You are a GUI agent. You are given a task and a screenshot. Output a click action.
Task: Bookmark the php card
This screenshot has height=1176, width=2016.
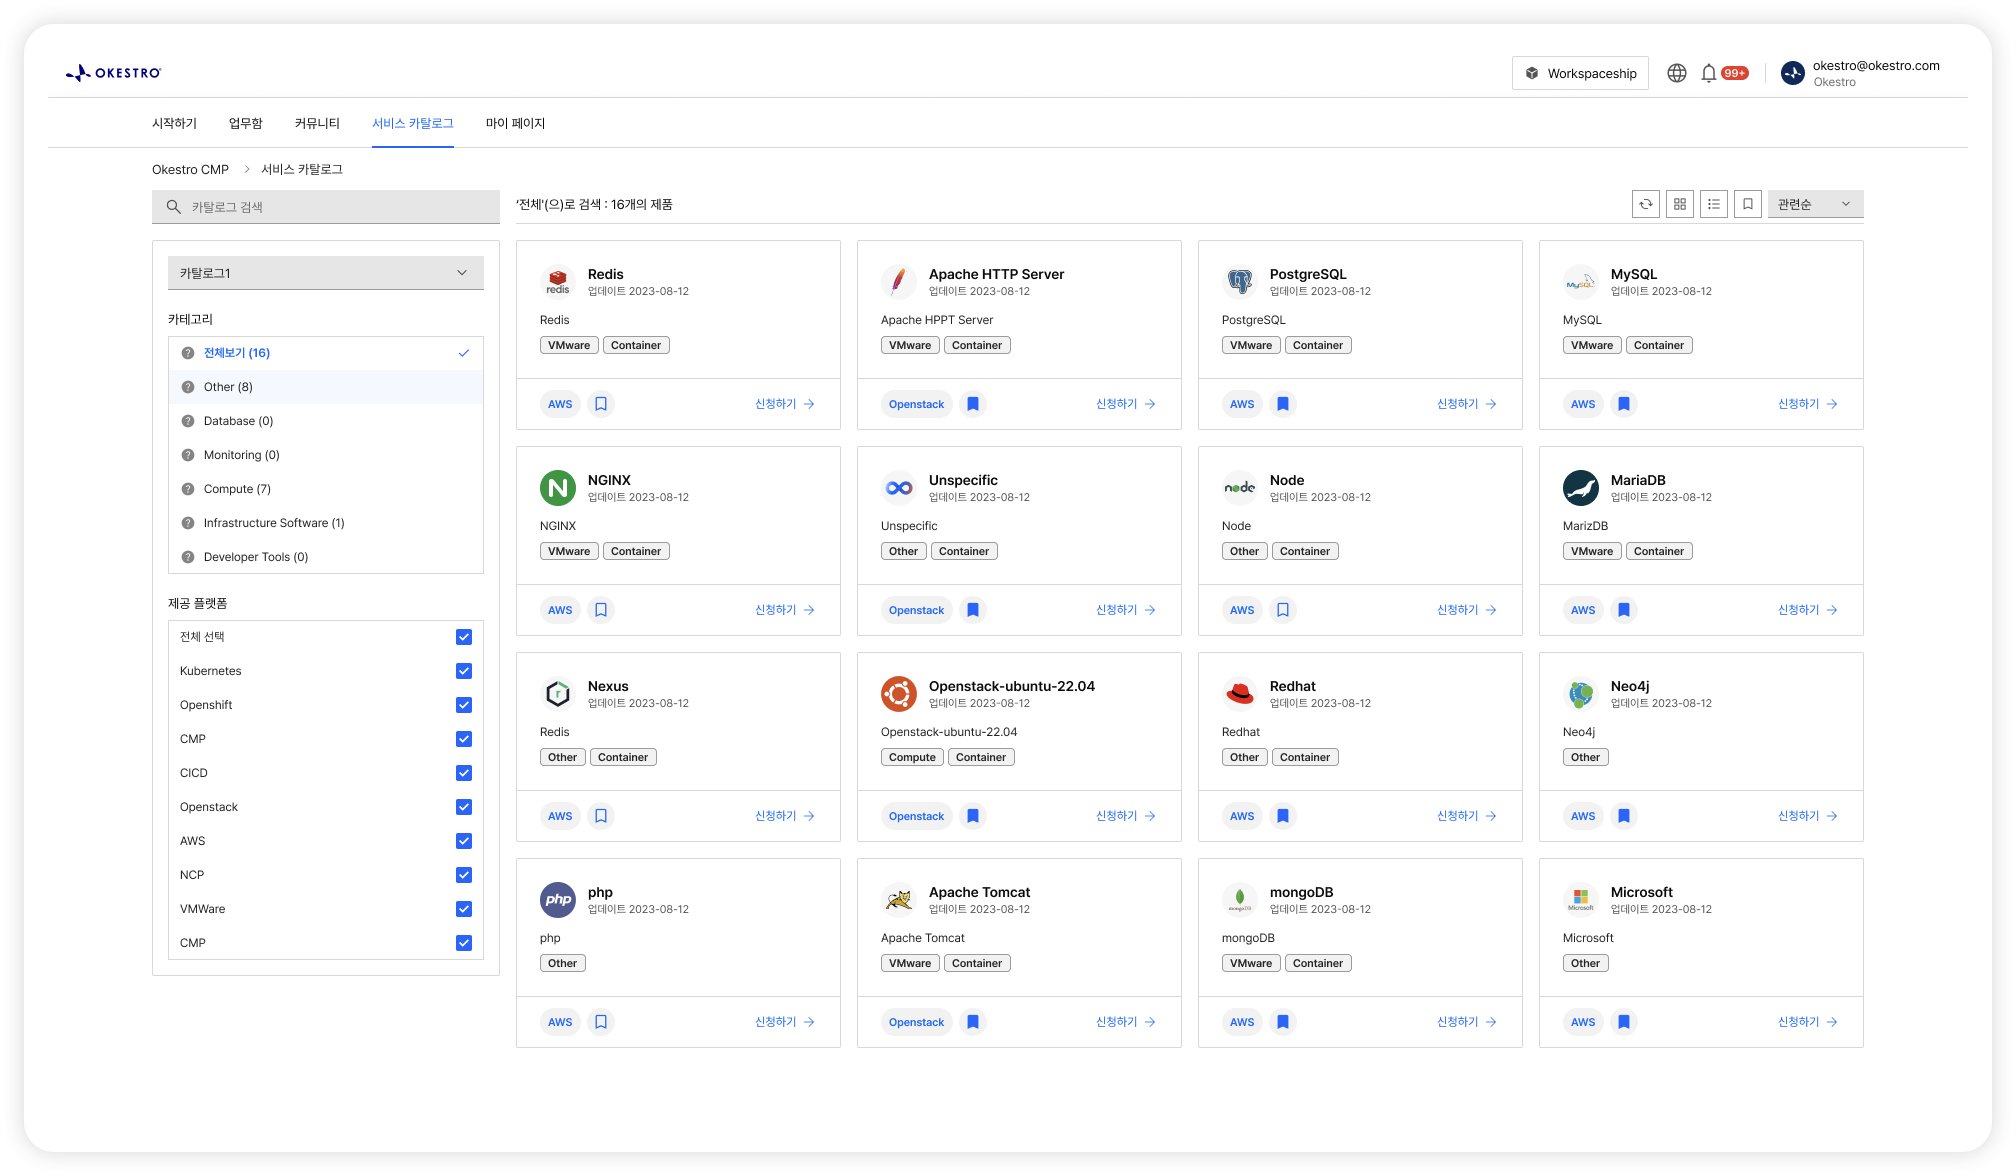601,1022
